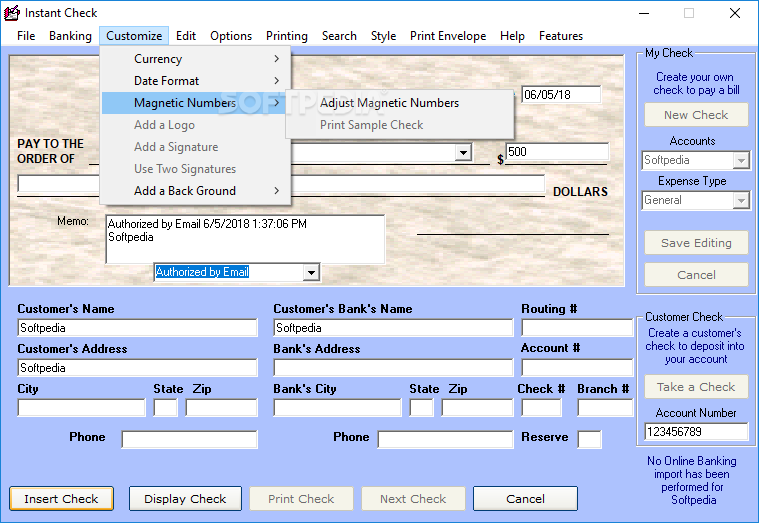Click Cancel in My Check panel
Image resolution: width=759 pixels, height=523 pixels.
coord(696,275)
